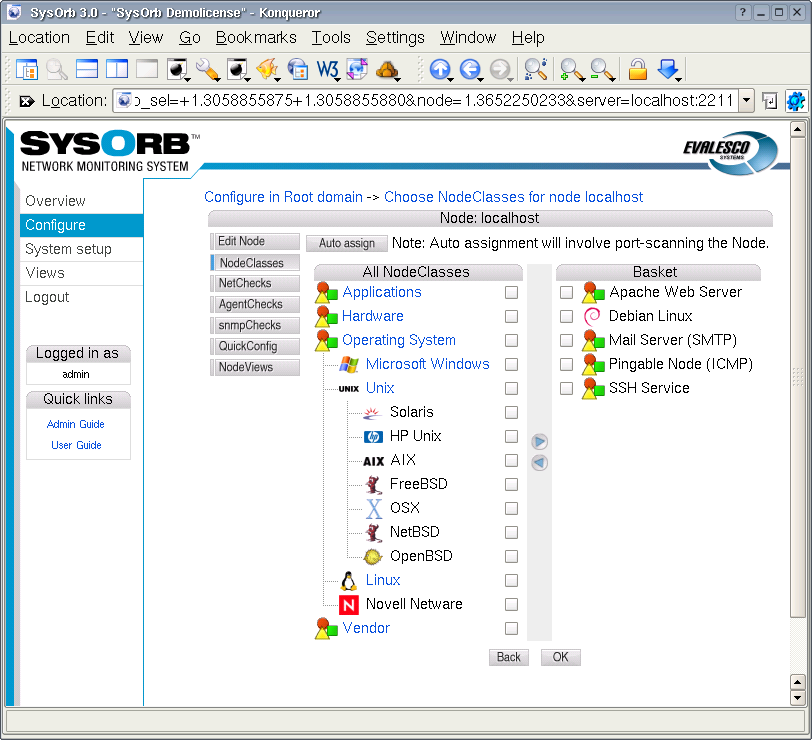The width and height of the screenshot is (812, 740).
Task: Click the Auto assign button
Action: click(x=346, y=243)
